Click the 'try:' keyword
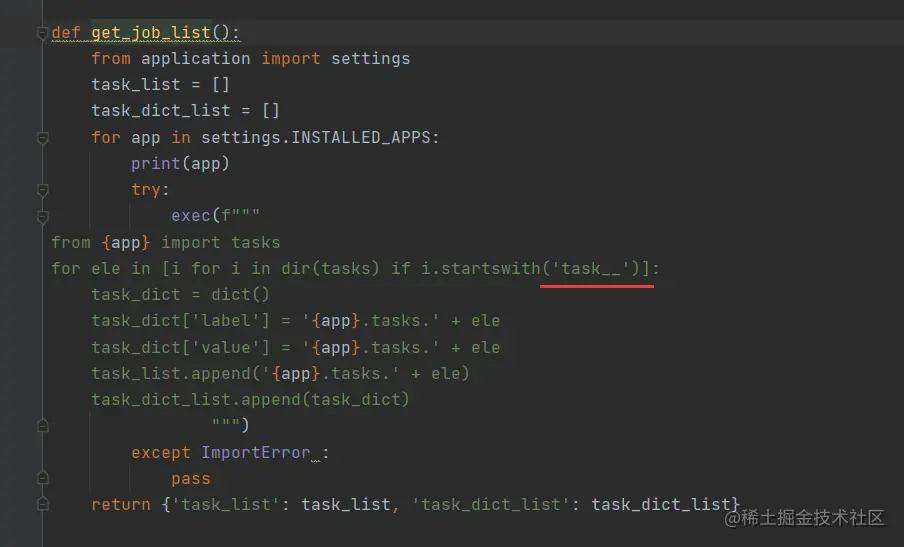 (x=150, y=190)
